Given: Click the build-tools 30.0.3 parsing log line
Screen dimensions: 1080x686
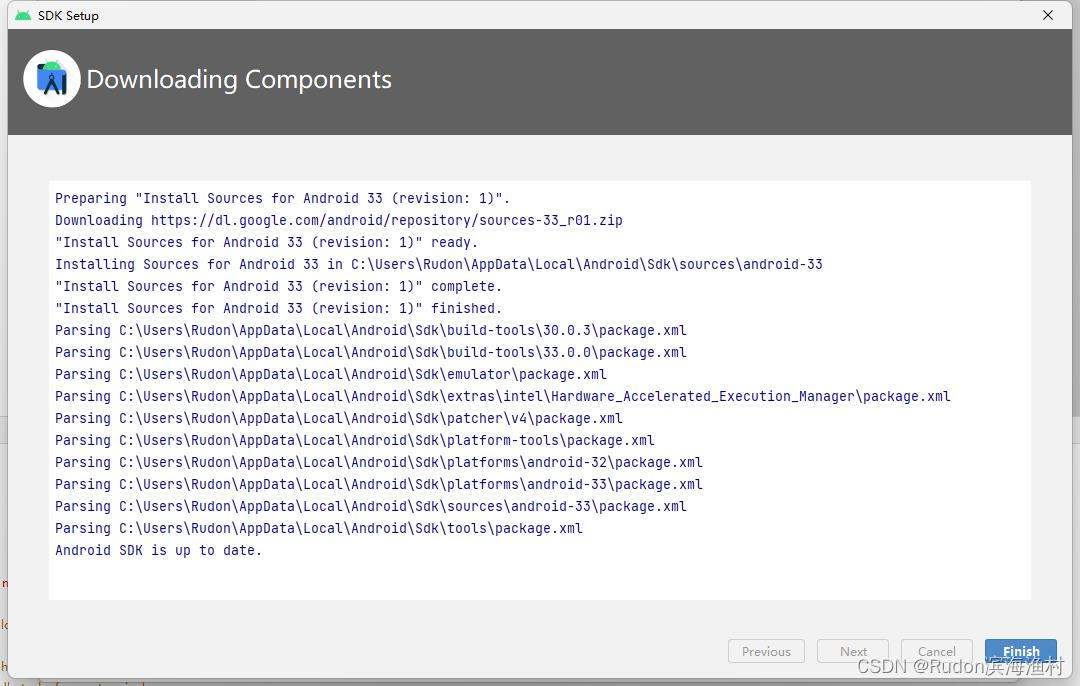Looking at the screenshot, I should pos(370,330).
